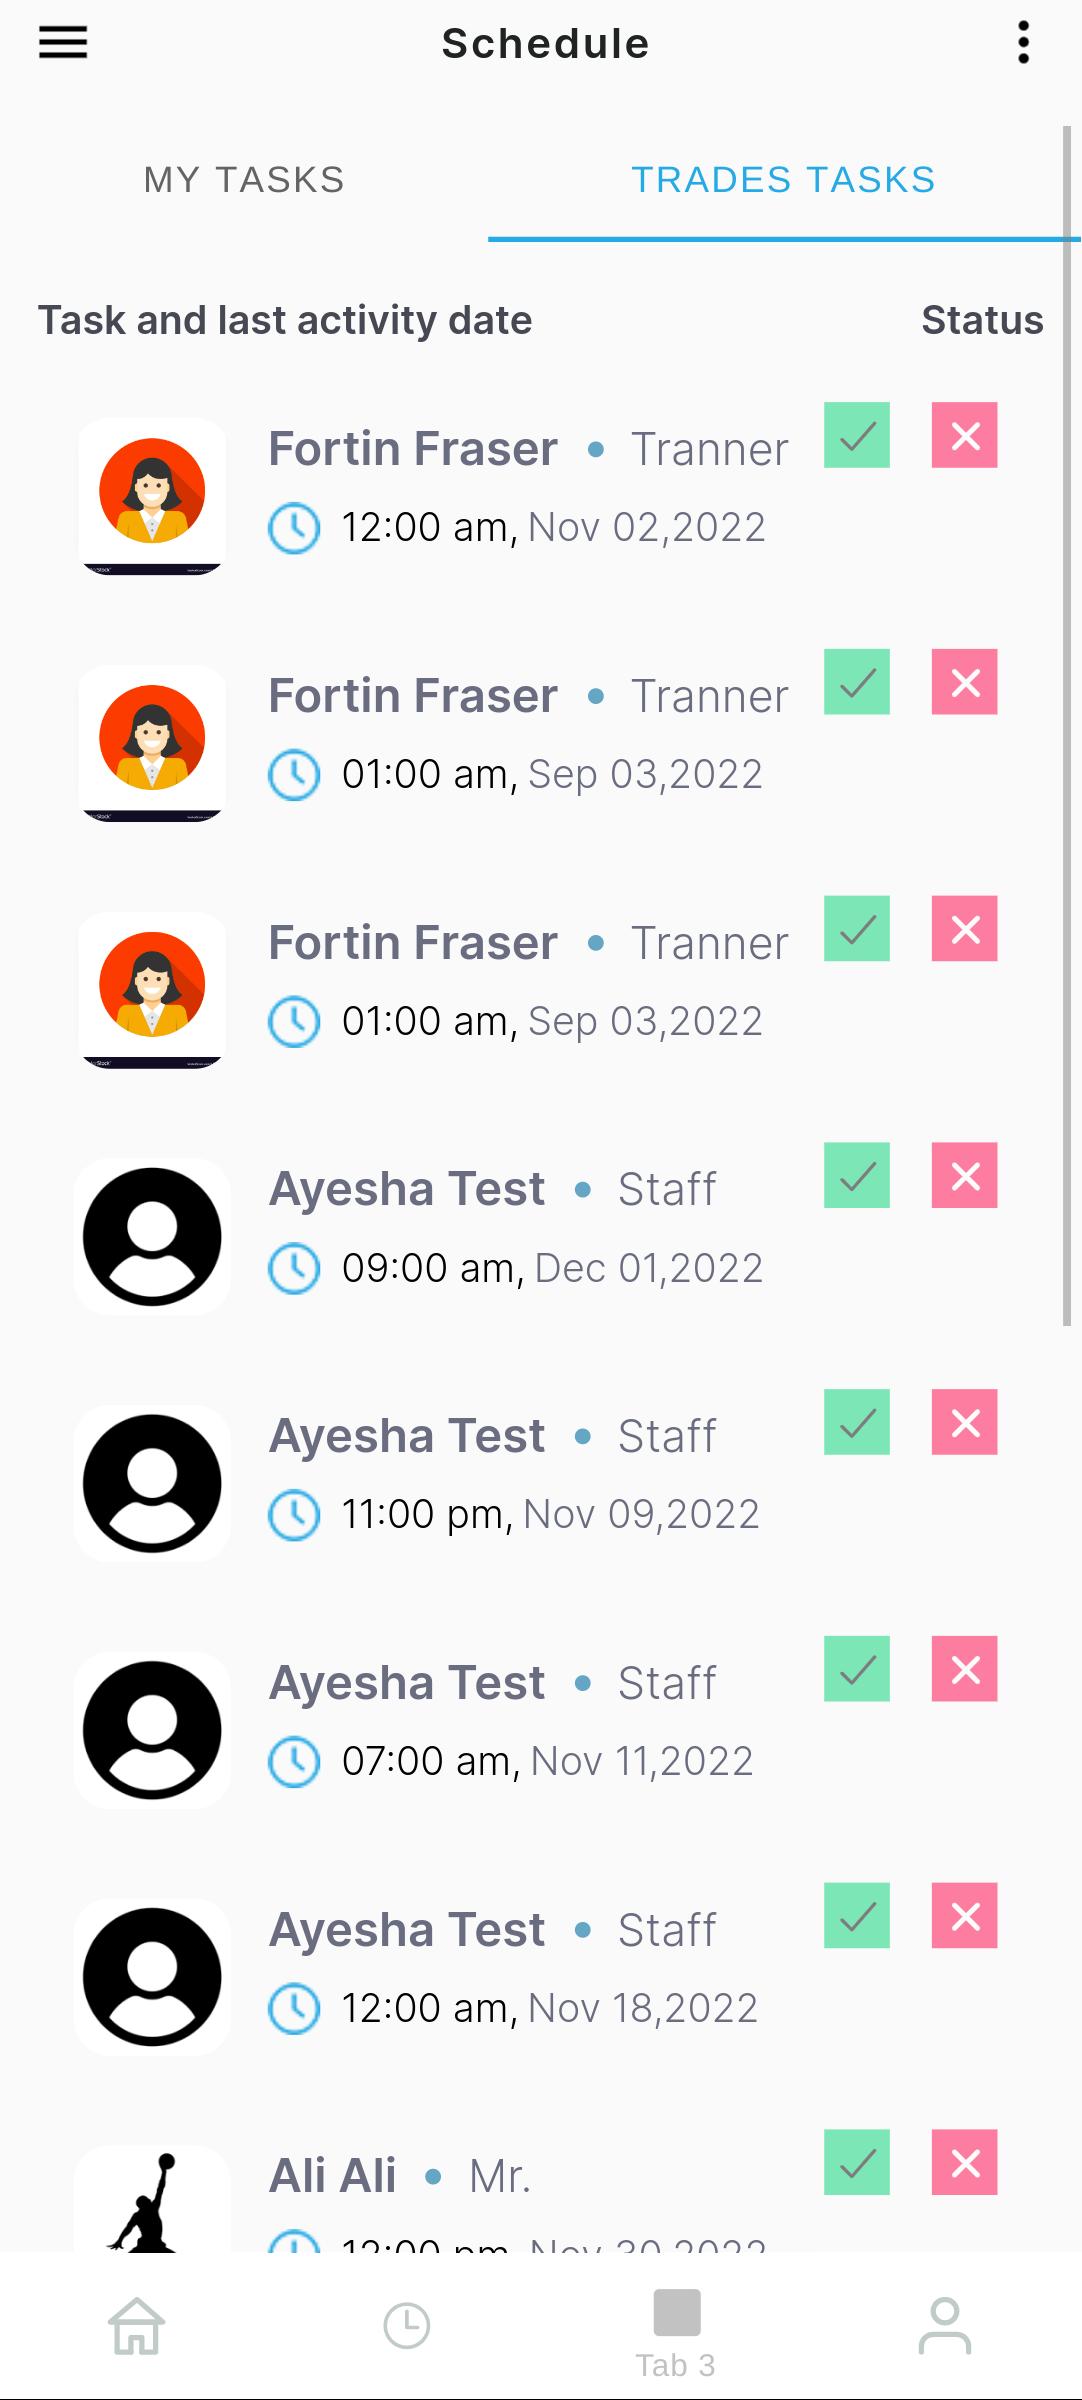The image size is (1082, 2400).
Task: Click the red X for Ali Ali
Action: pos(965,2163)
